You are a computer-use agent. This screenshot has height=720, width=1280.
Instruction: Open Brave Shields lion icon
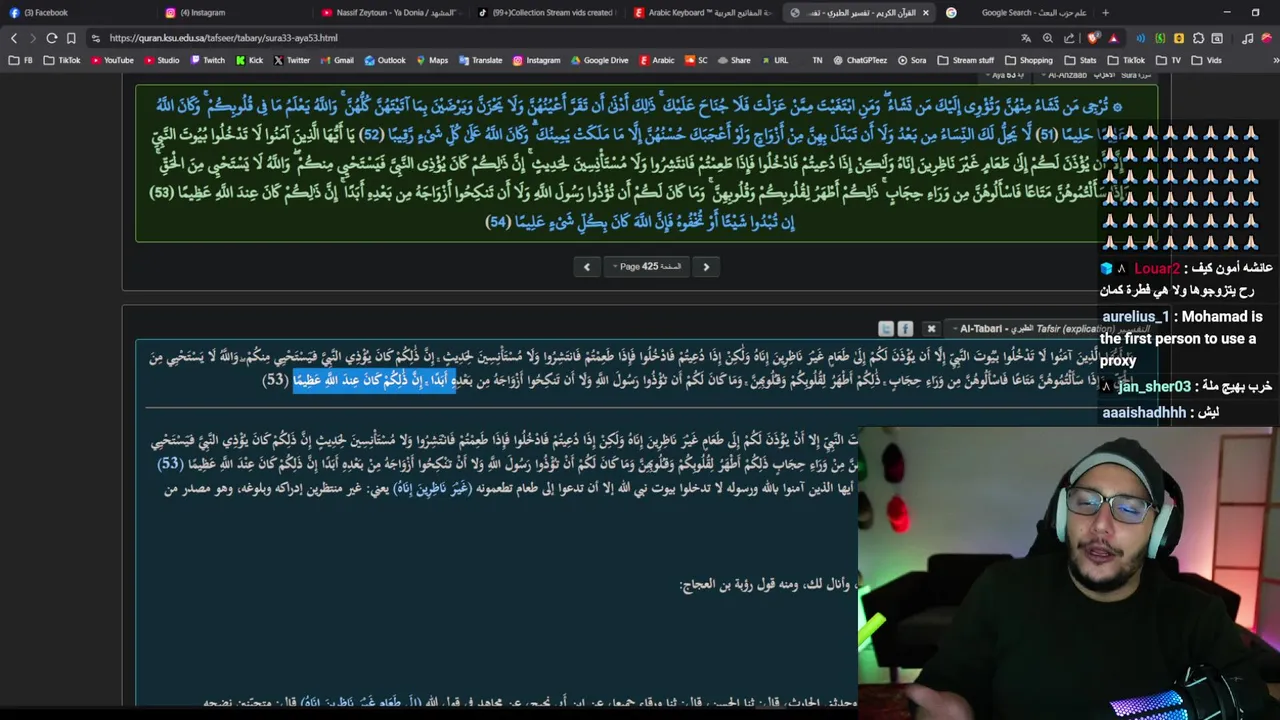coord(1094,38)
